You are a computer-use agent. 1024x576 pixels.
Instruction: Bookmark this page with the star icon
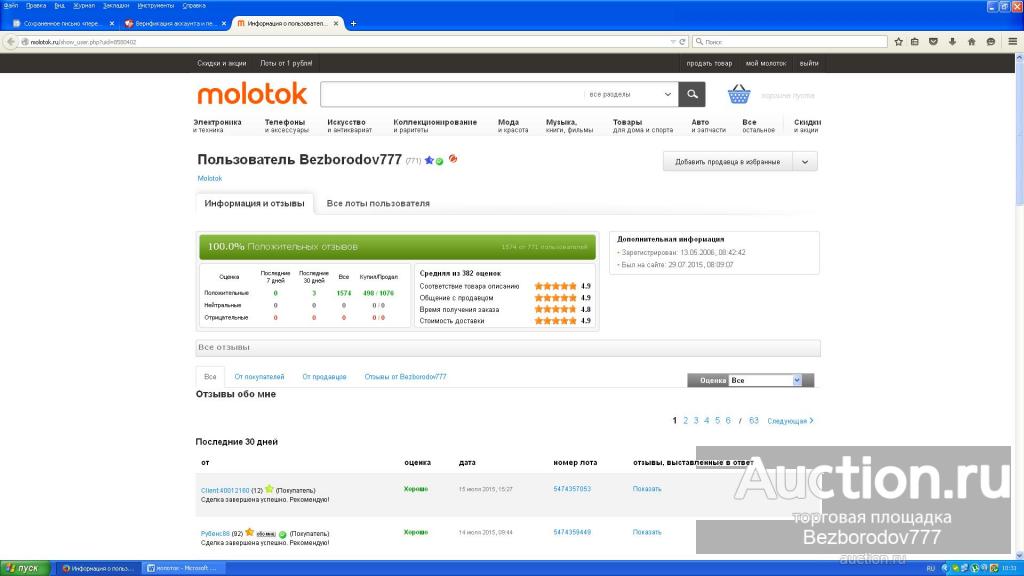point(899,42)
